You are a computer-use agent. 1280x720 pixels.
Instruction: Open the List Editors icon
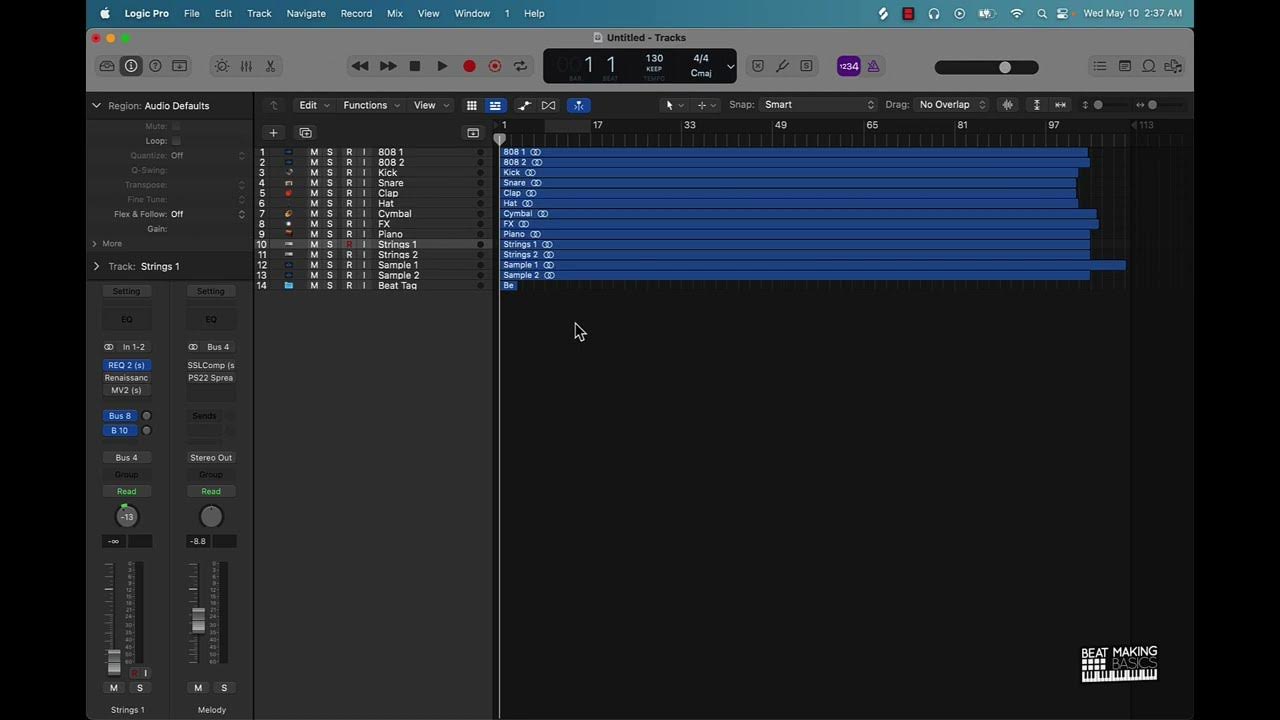tap(1100, 66)
